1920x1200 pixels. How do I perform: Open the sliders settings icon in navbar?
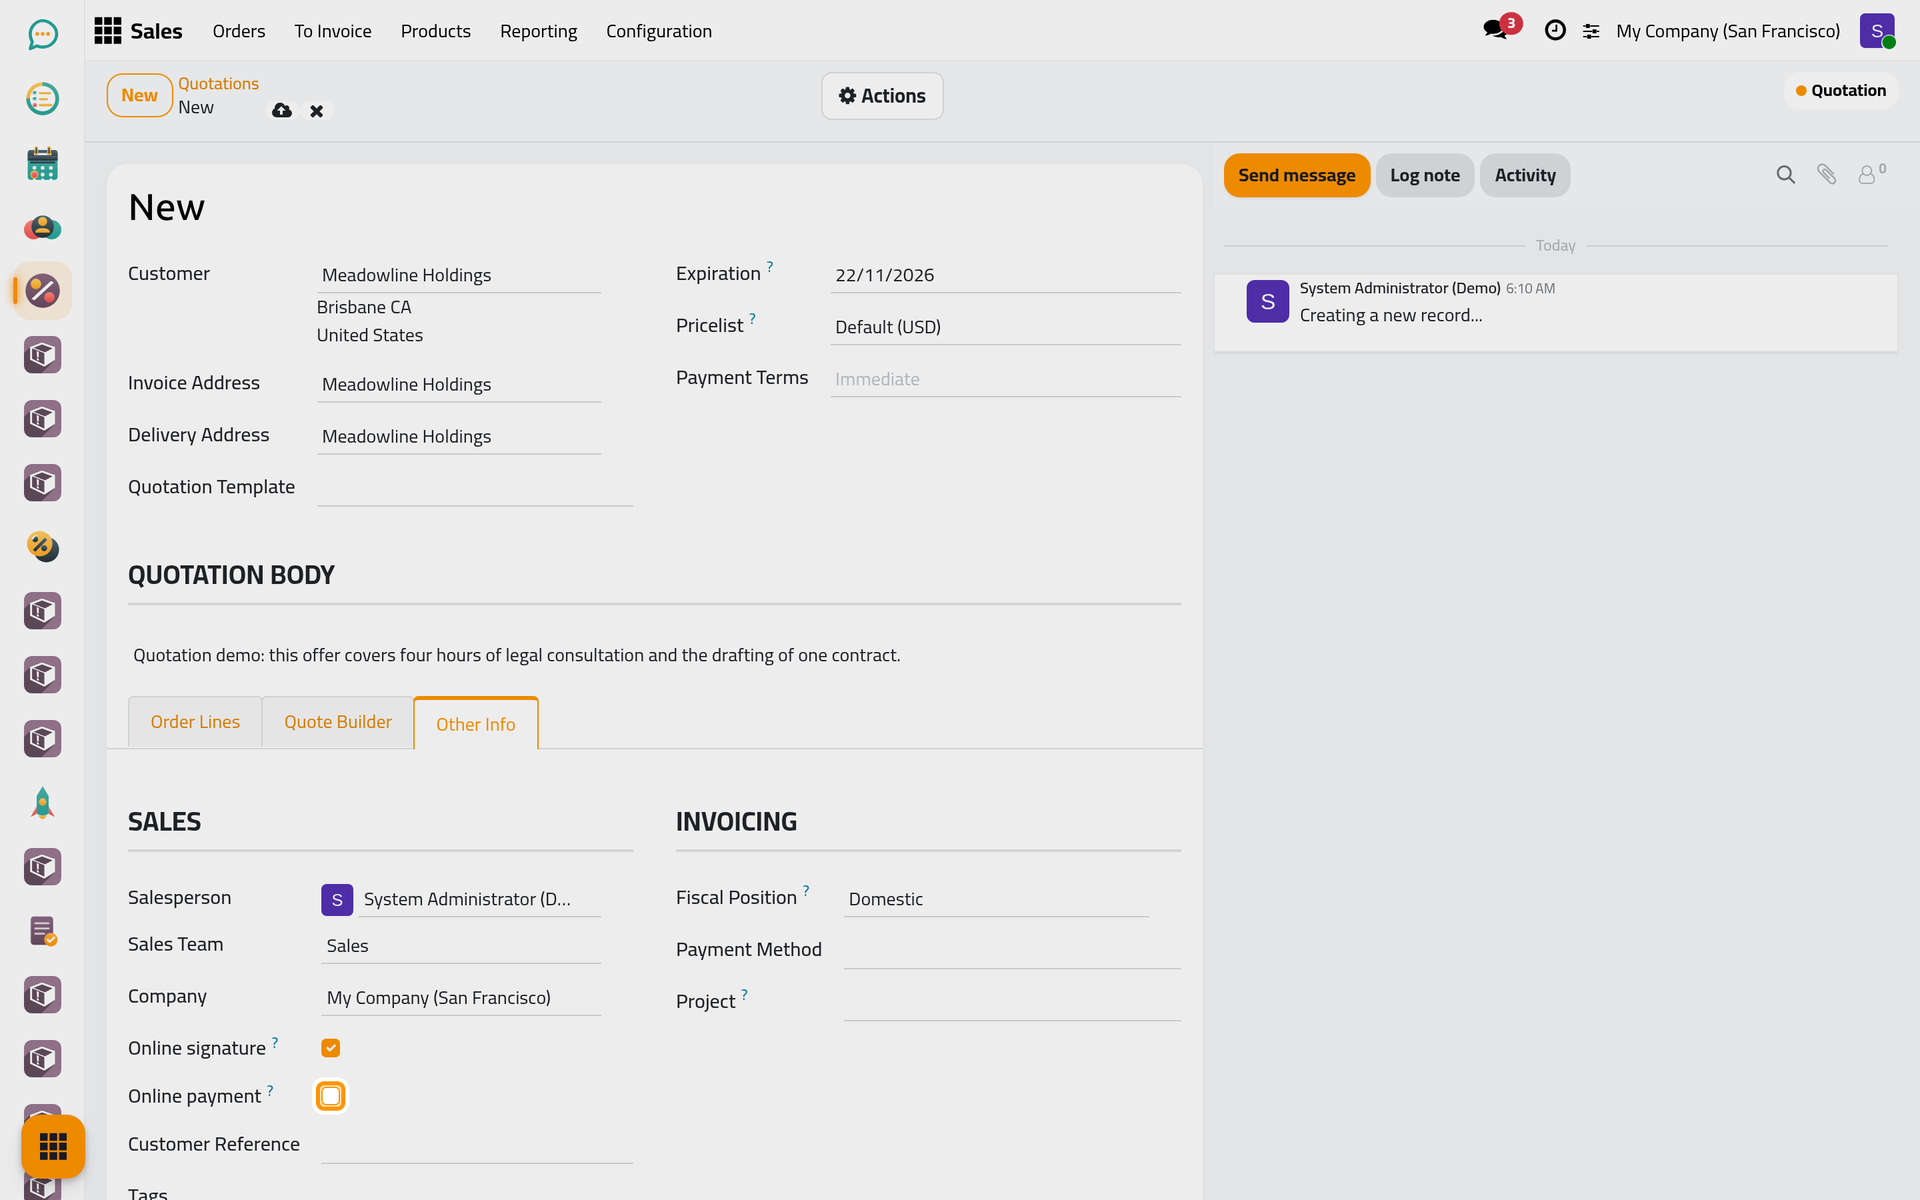coord(1591,31)
